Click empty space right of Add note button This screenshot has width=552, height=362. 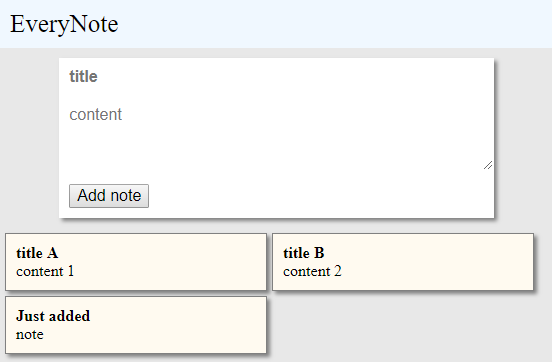317,196
